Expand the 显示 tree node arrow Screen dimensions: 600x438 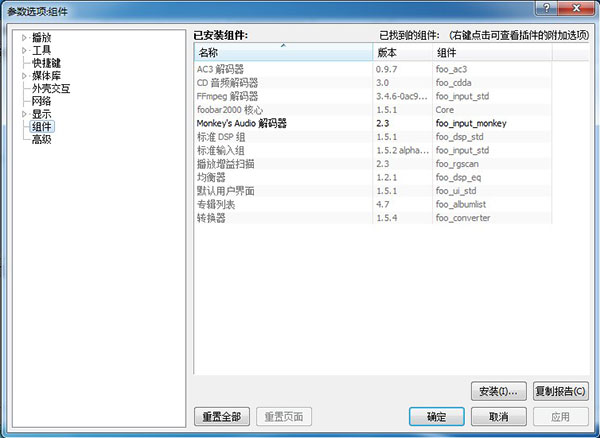[24, 114]
